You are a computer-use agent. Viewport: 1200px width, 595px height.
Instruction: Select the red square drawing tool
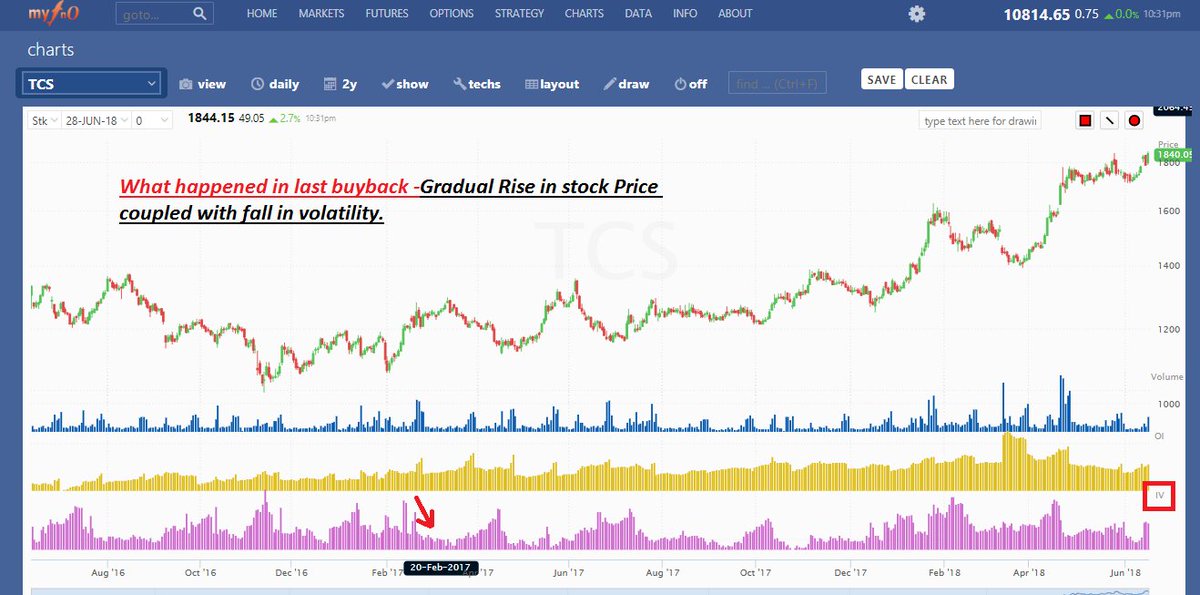tap(1085, 121)
